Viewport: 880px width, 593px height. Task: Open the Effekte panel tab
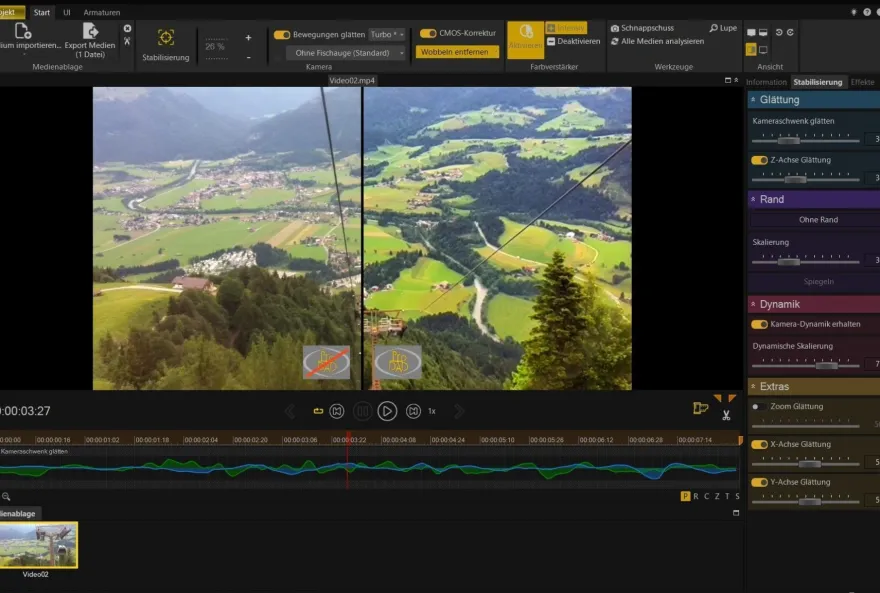(862, 82)
